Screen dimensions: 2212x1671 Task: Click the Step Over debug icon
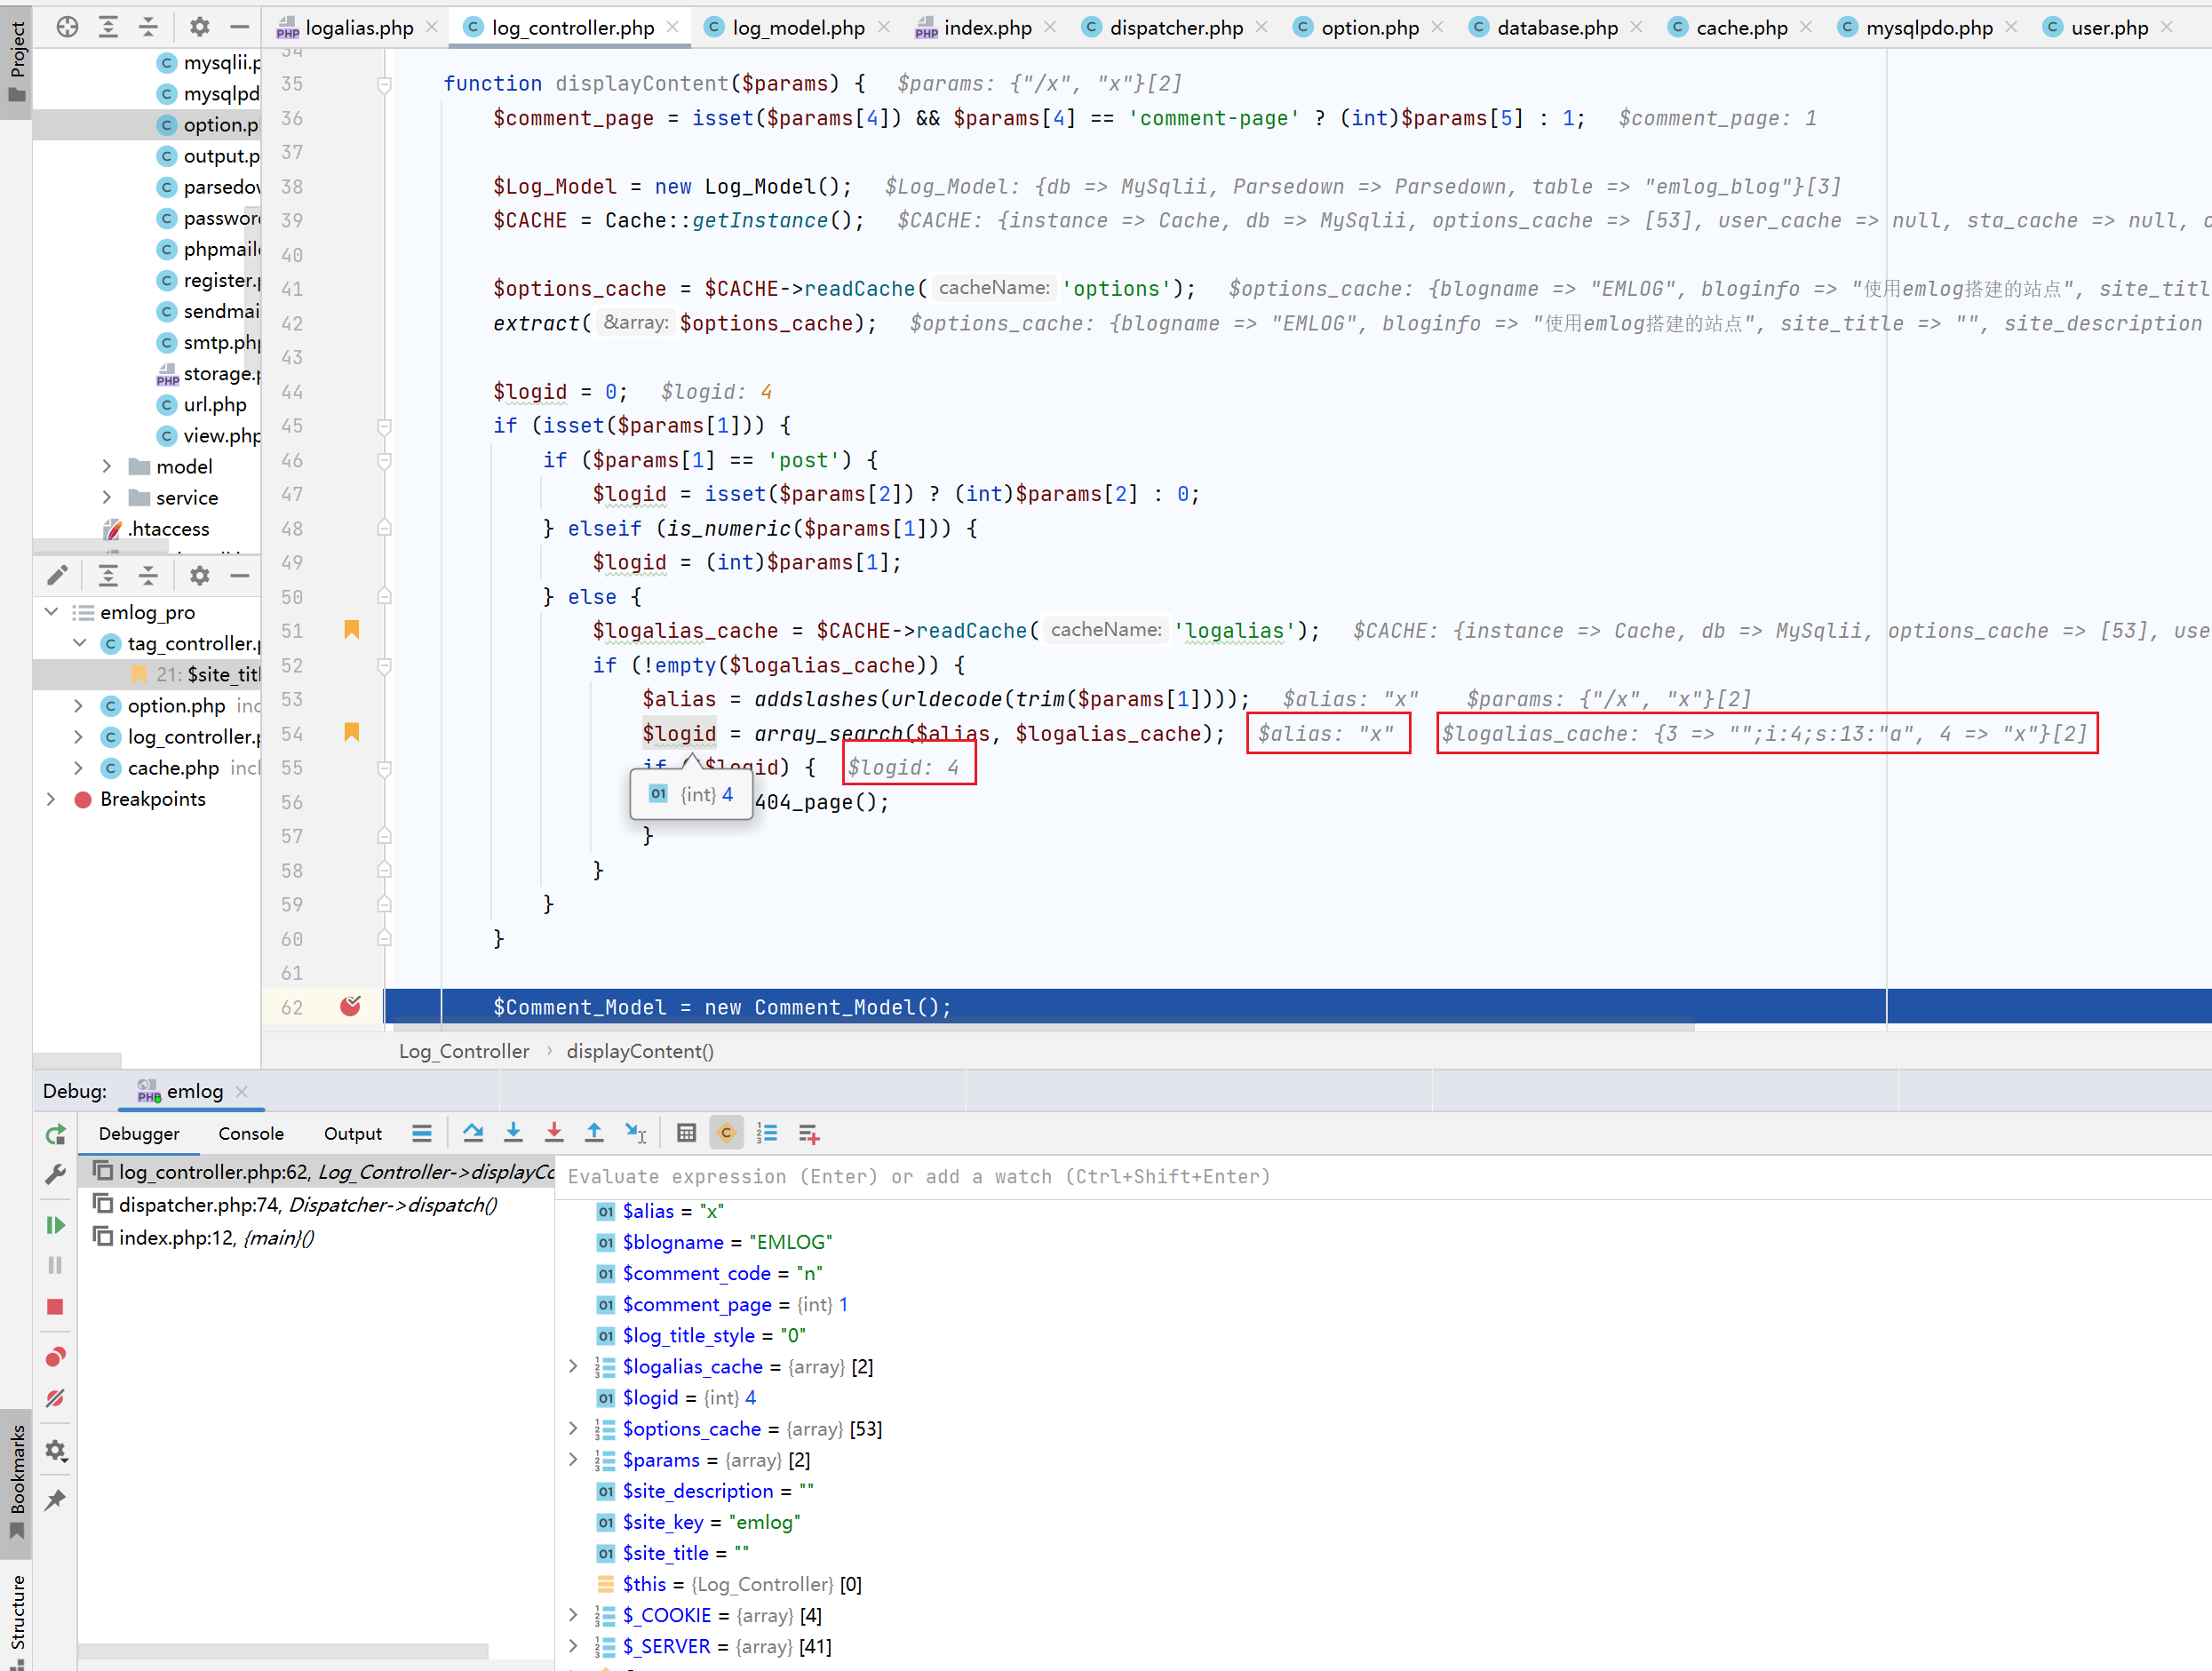coord(473,1133)
